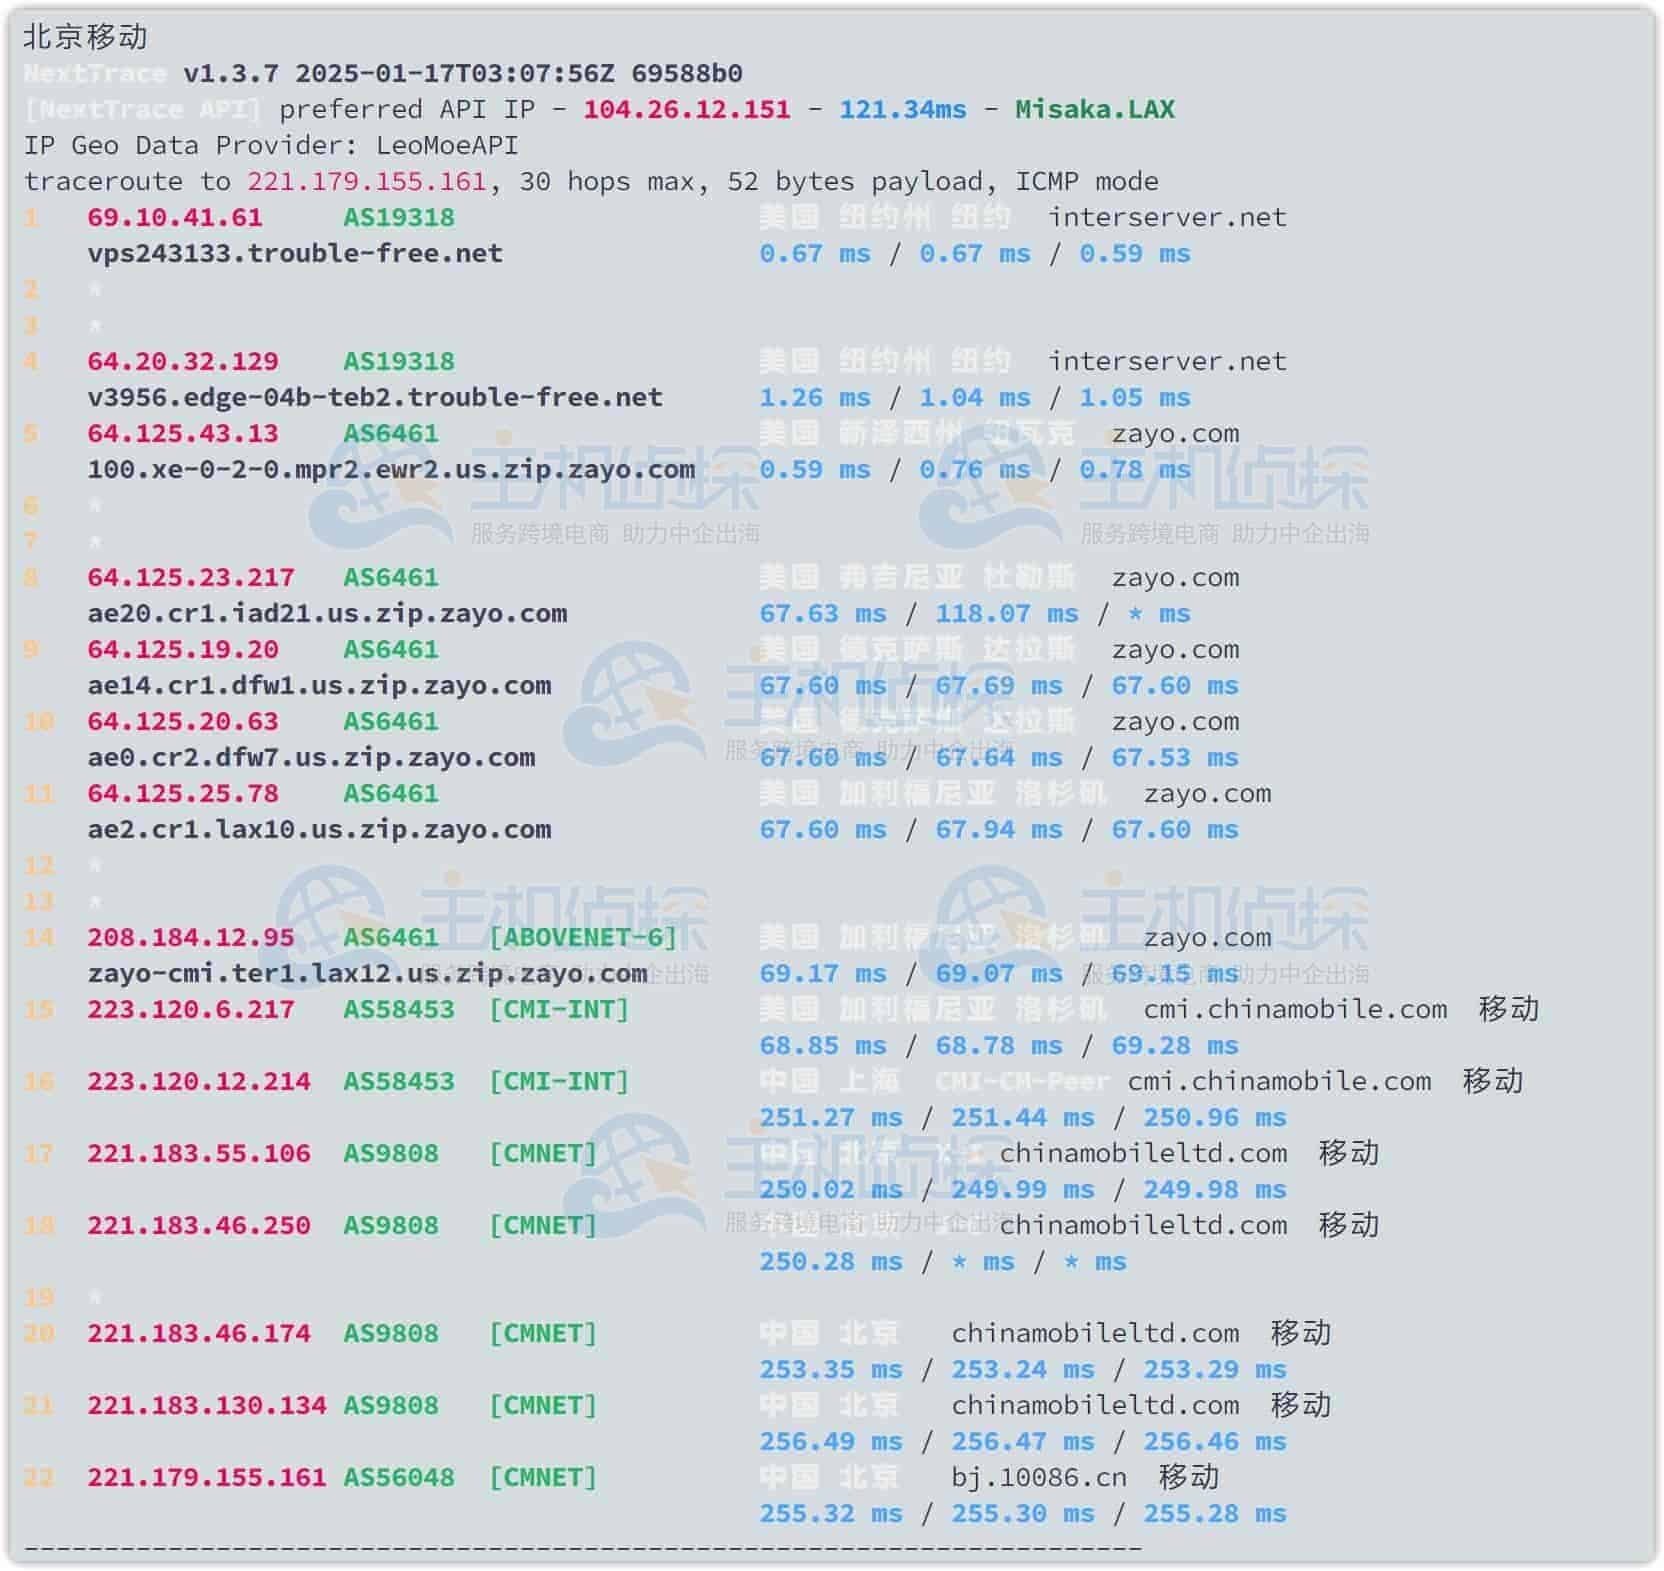This screenshot has width=1664, height=1571.
Task: Click the "249.98 ms" latency value
Action: click(1215, 1189)
